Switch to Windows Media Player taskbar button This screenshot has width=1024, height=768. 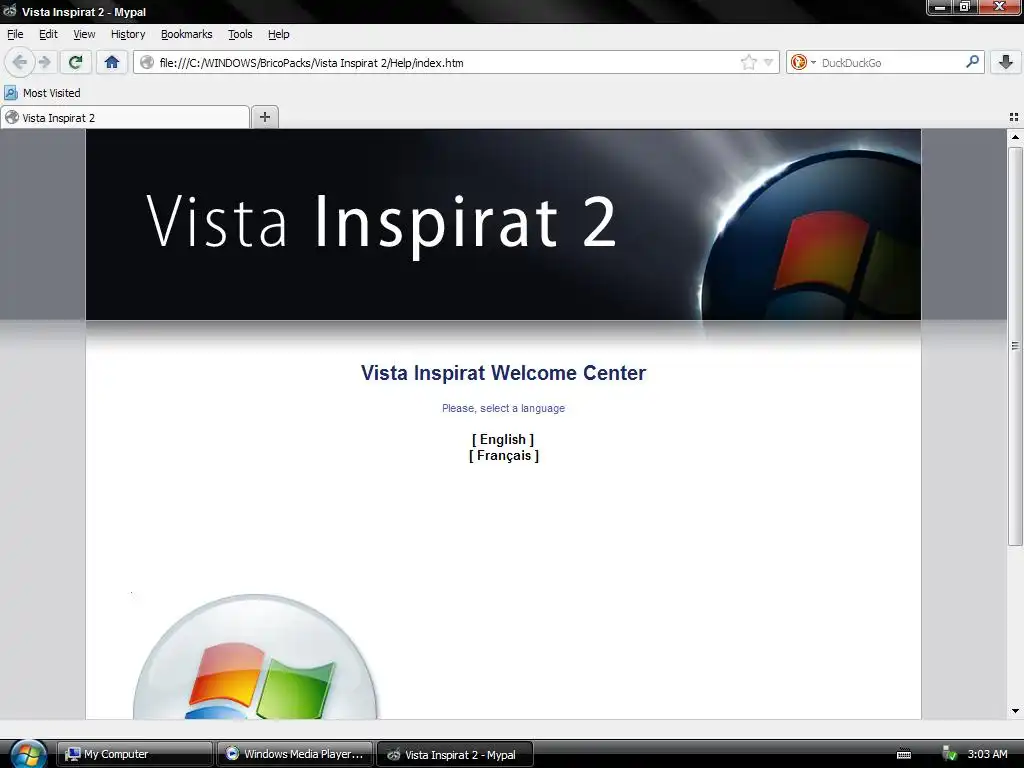coord(295,754)
